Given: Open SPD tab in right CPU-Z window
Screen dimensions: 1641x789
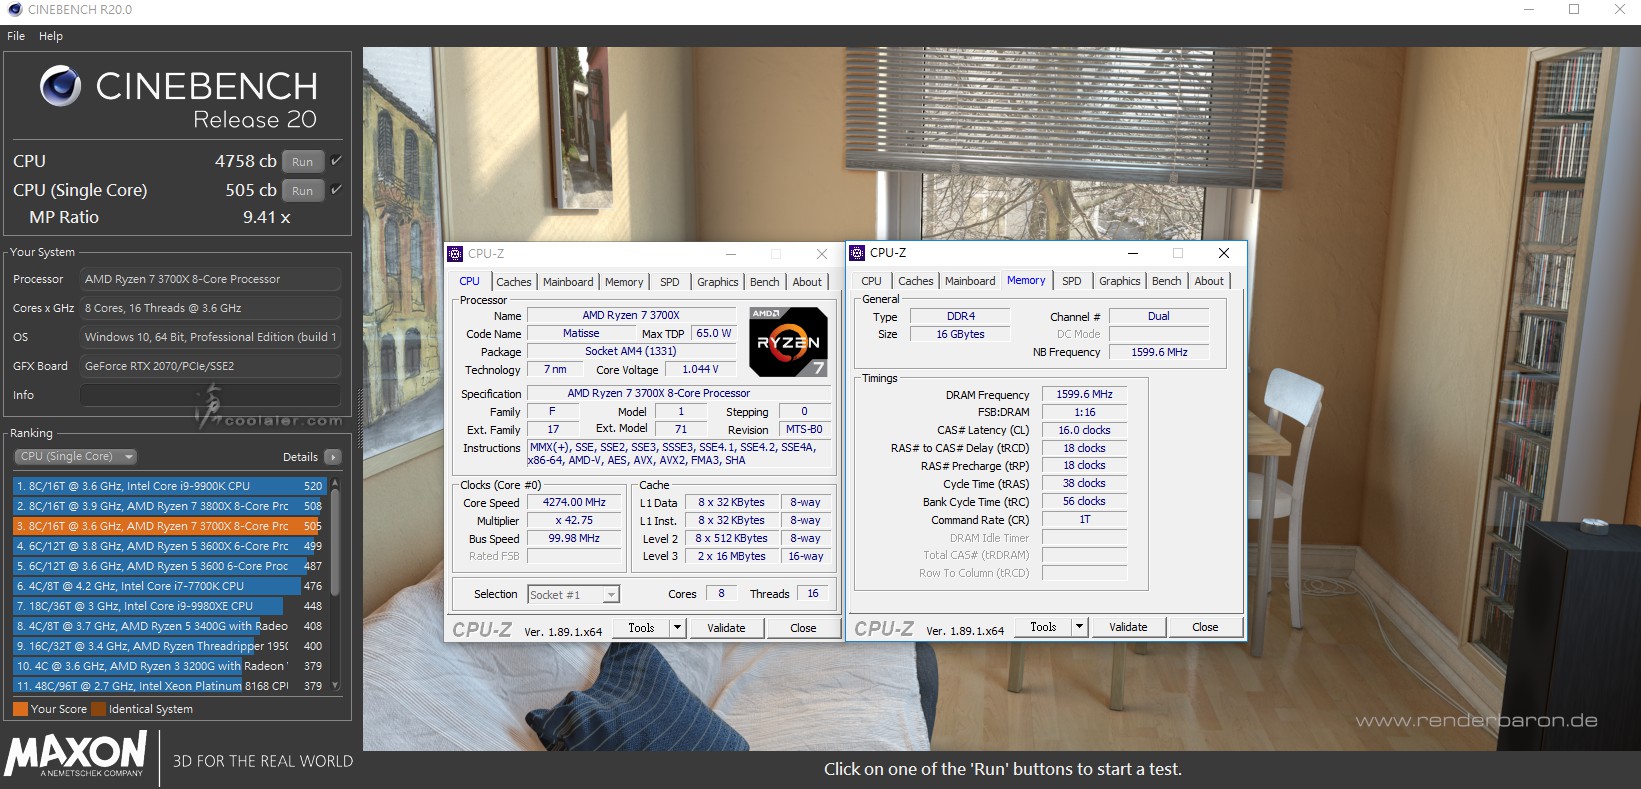Looking at the screenshot, I should click(x=1072, y=281).
